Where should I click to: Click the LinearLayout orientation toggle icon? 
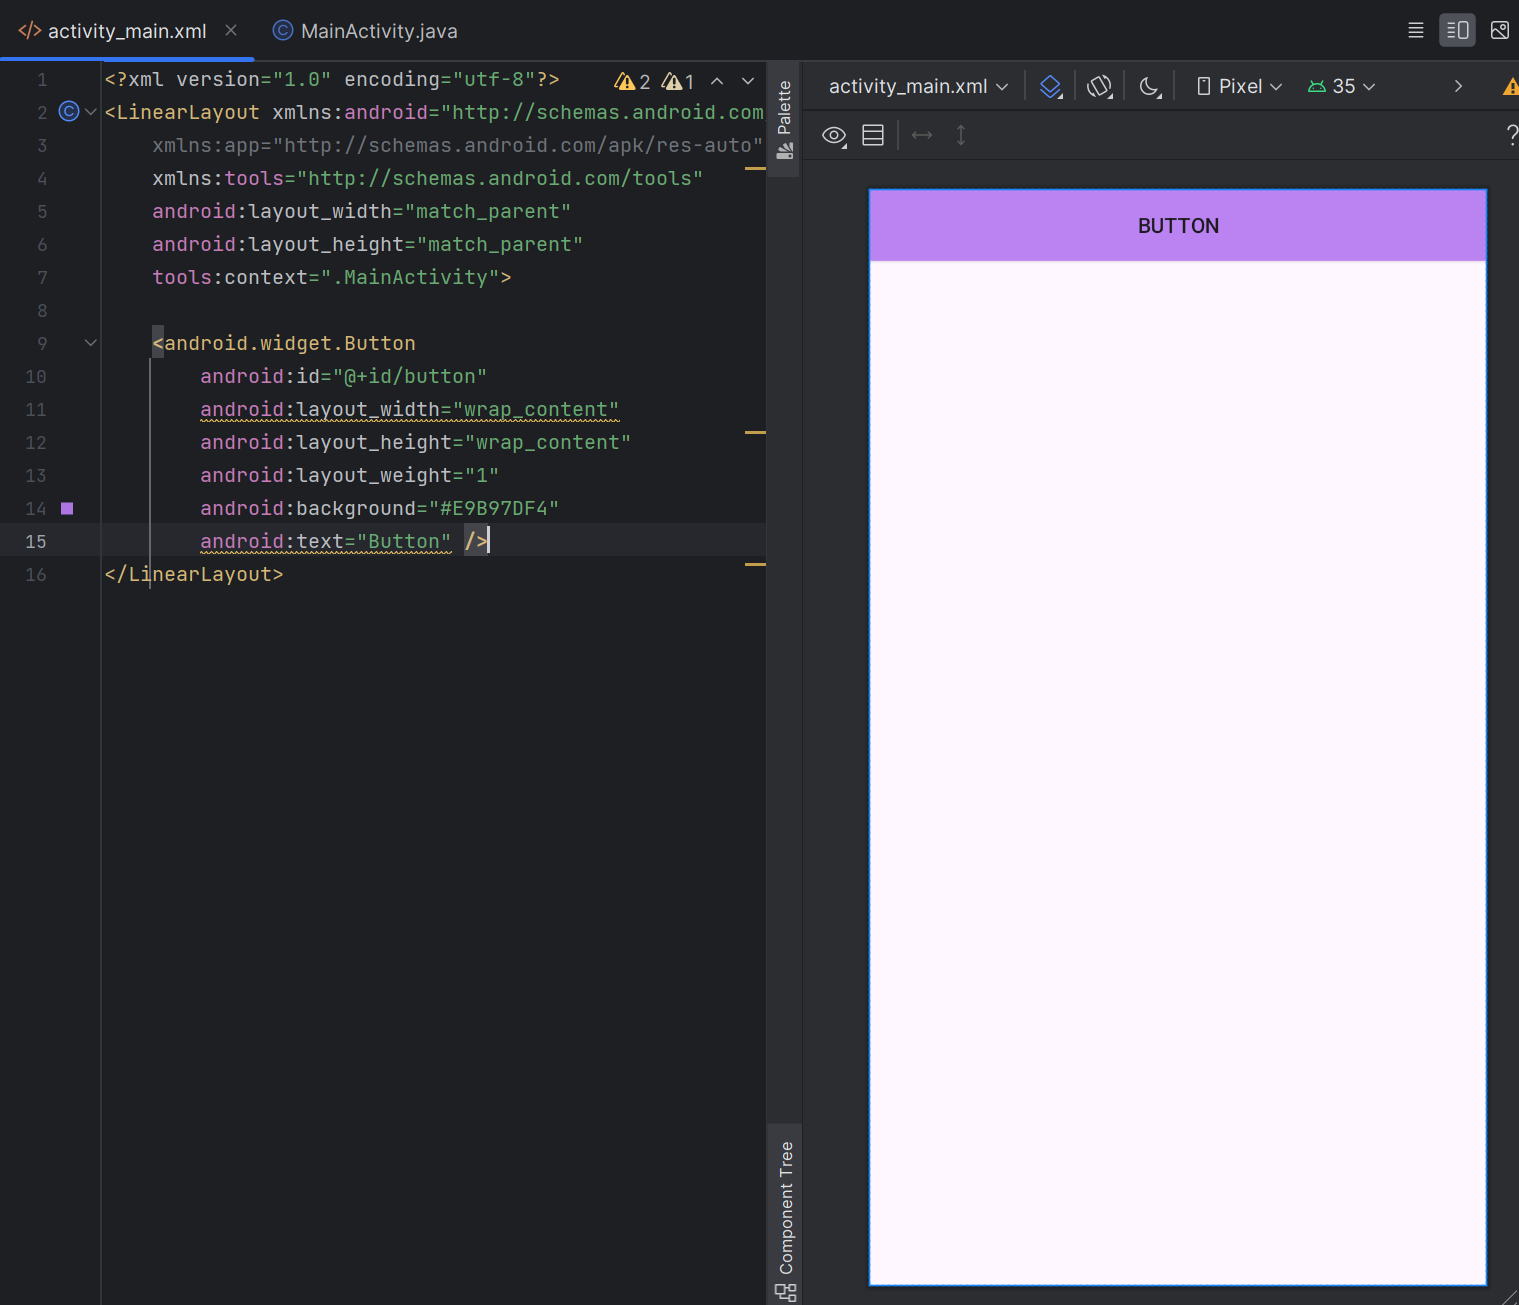873,135
